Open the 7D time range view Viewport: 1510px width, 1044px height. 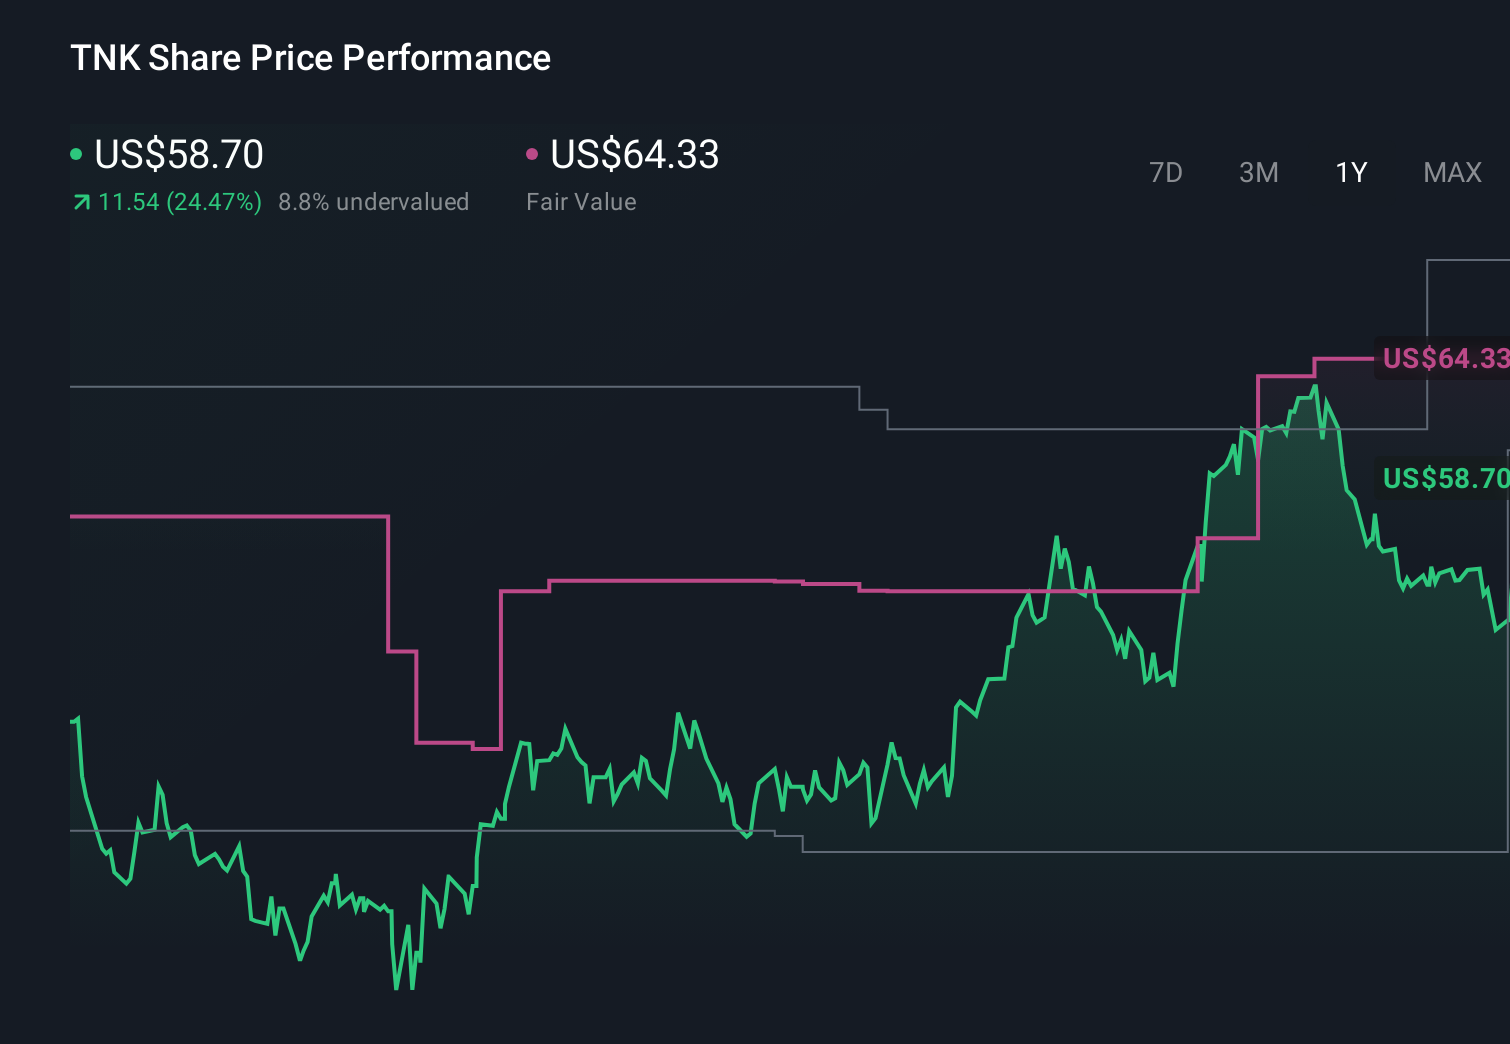click(1166, 172)
